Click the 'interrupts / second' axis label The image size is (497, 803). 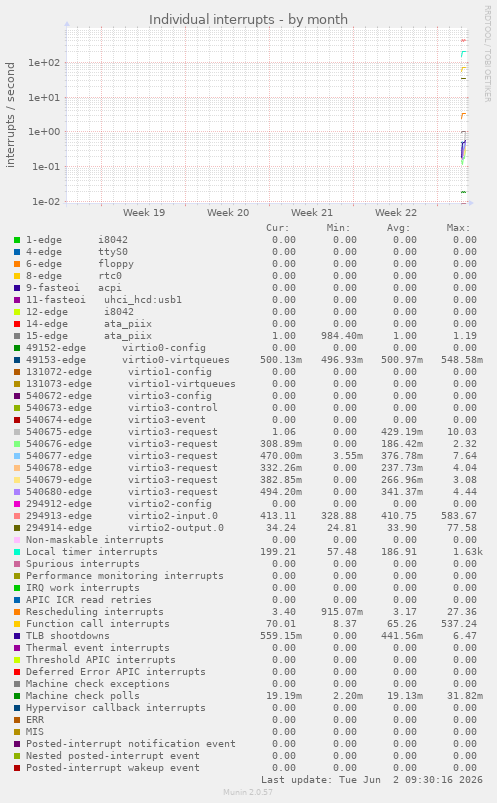pyautogui.click(x=10, y=115)
